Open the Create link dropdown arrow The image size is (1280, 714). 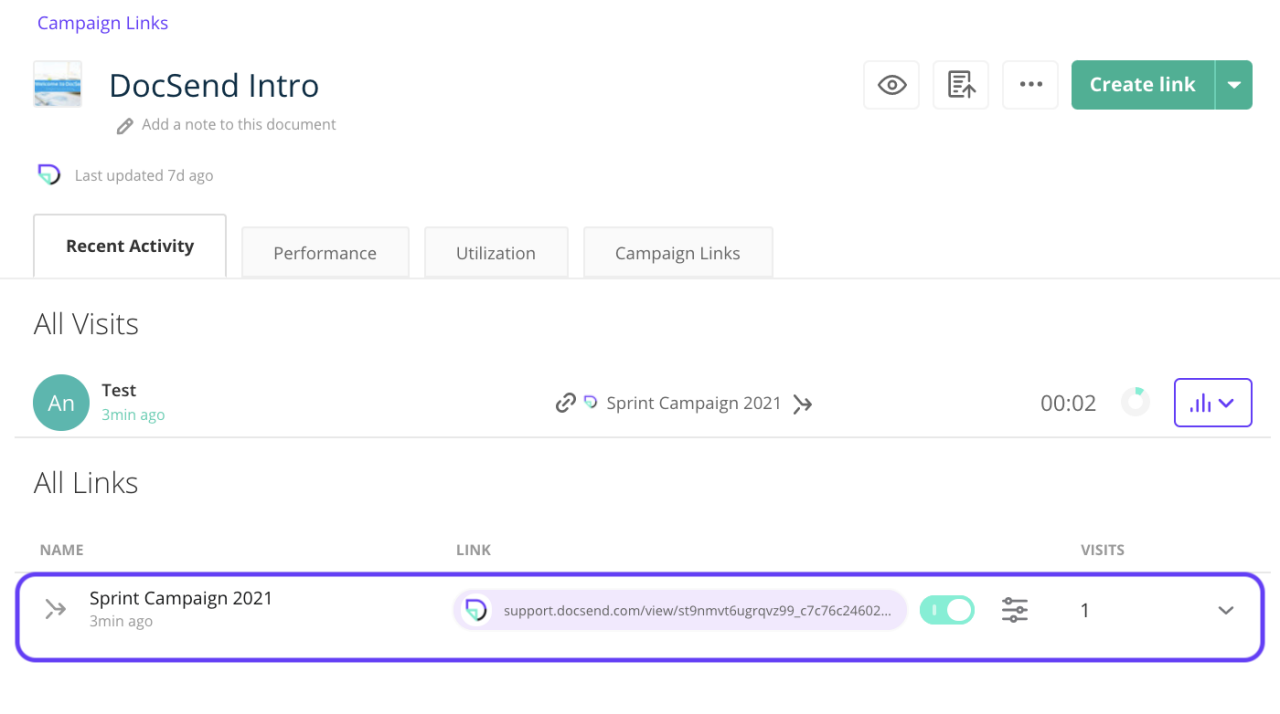(1234, 85)
